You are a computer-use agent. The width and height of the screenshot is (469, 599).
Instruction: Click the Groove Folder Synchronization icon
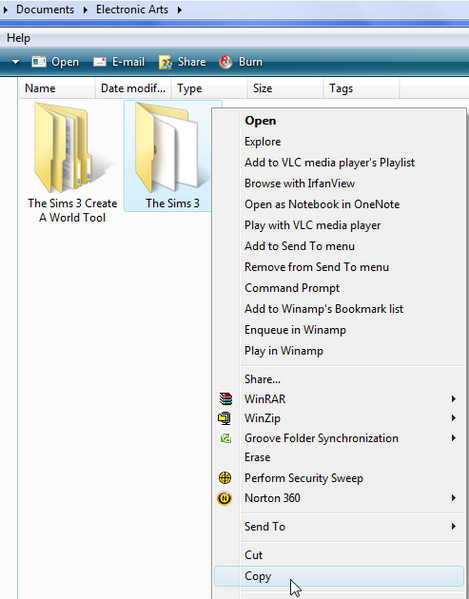pos(226,438)
